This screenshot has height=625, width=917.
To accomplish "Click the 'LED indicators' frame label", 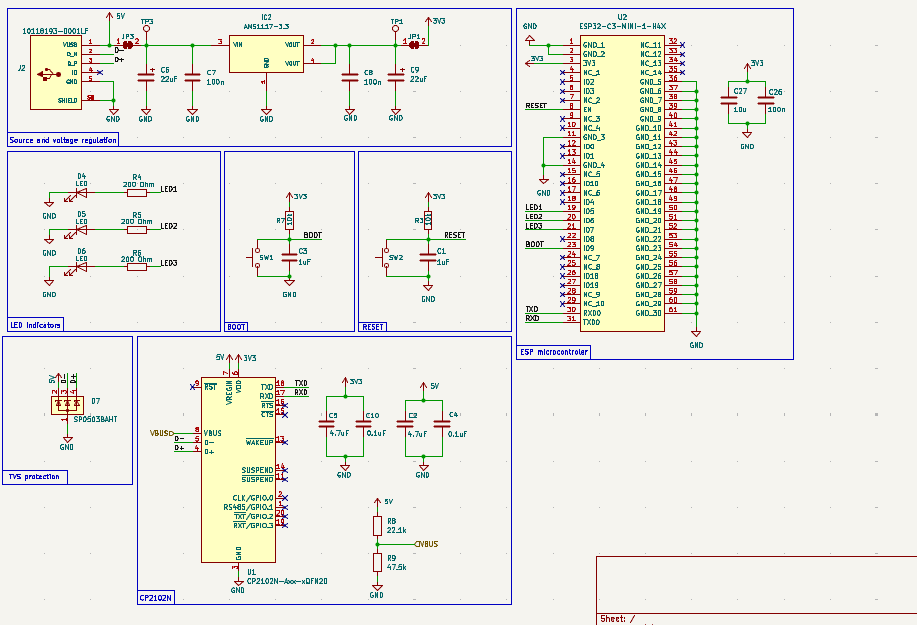I will [35, 325].
